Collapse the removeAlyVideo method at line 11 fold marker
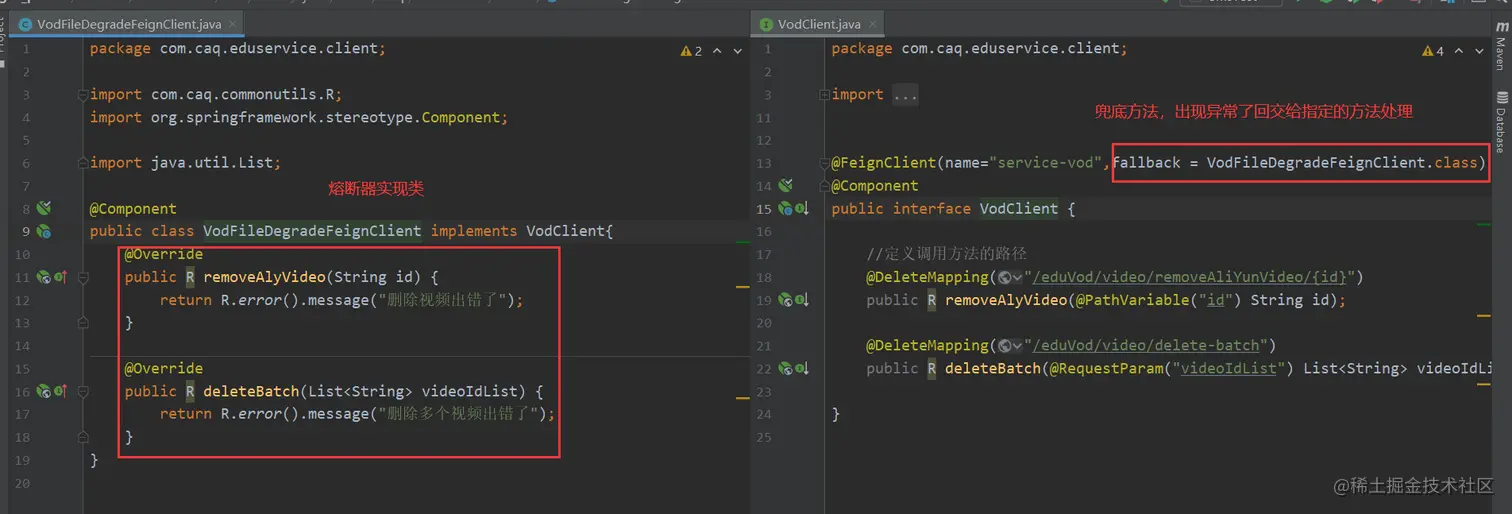 click(x=83, y=277)
